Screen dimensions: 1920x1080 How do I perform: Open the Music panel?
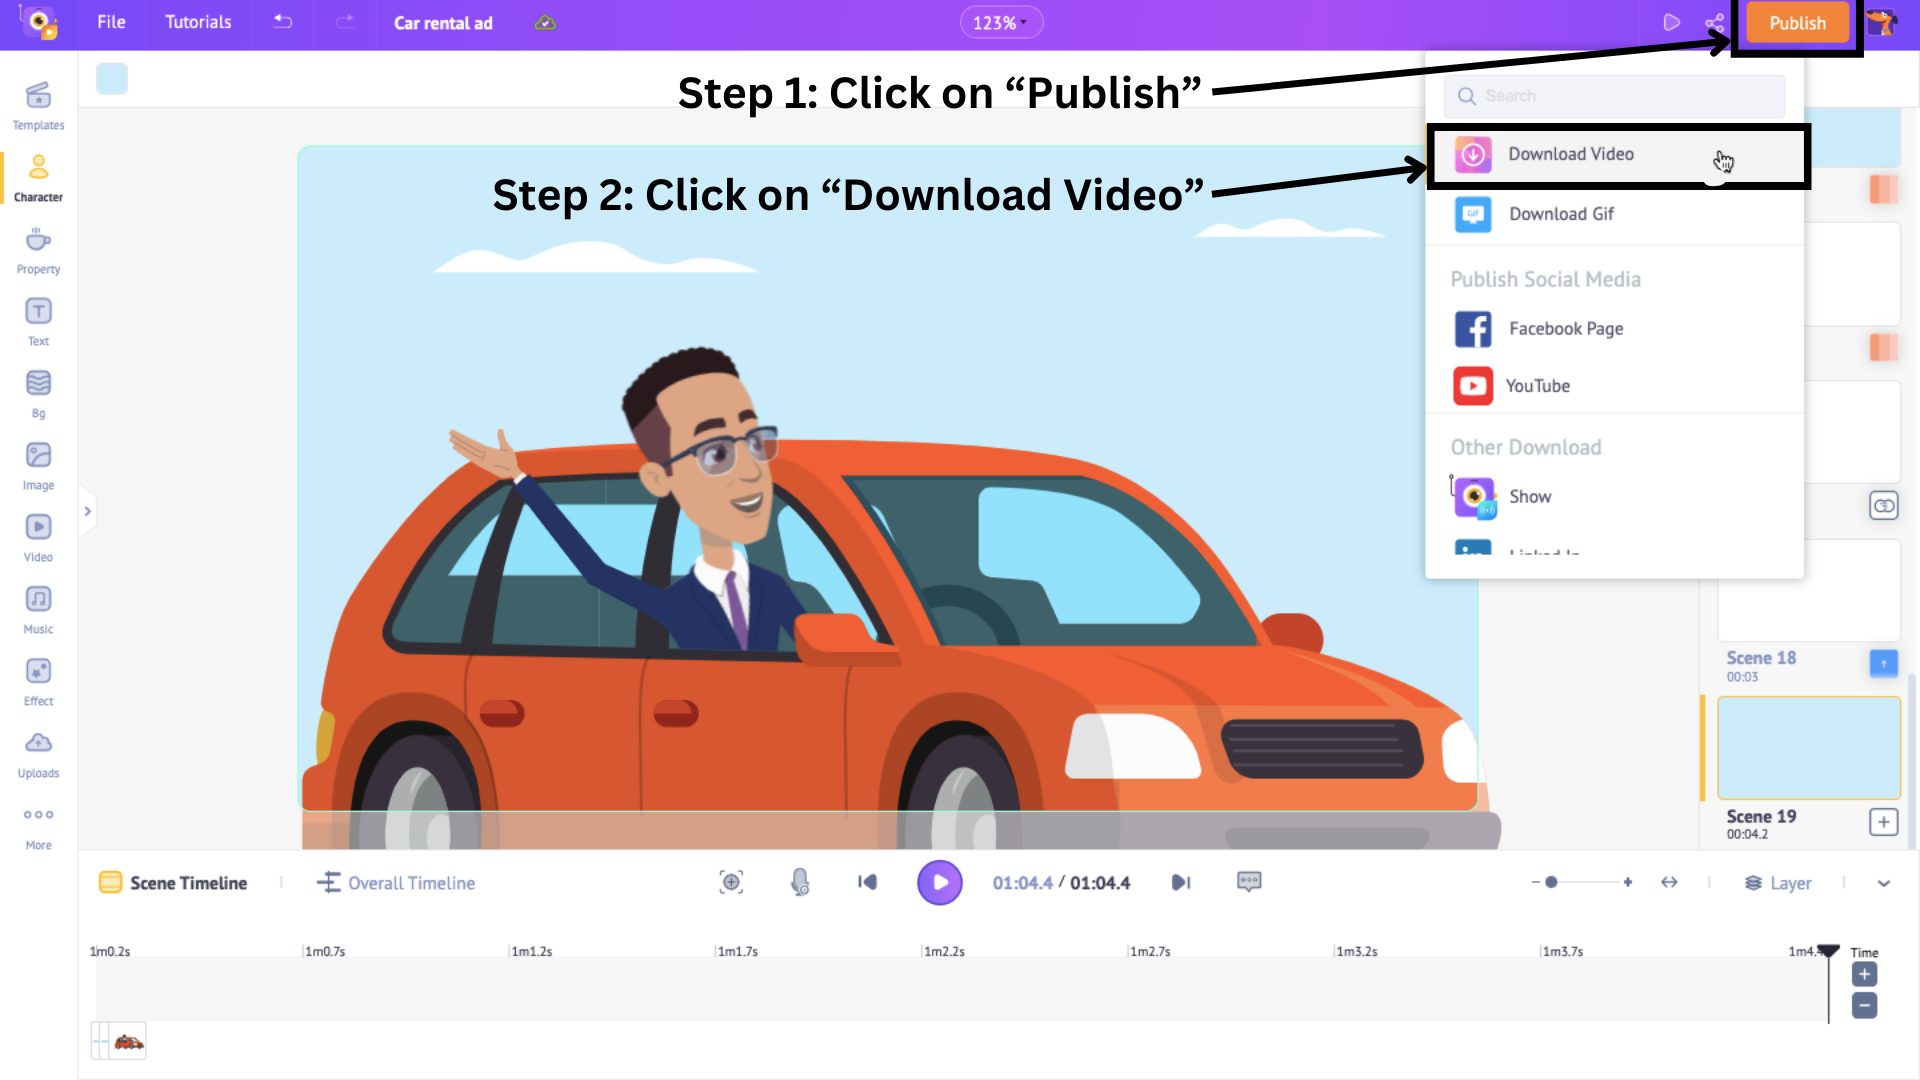pos(37,609)
